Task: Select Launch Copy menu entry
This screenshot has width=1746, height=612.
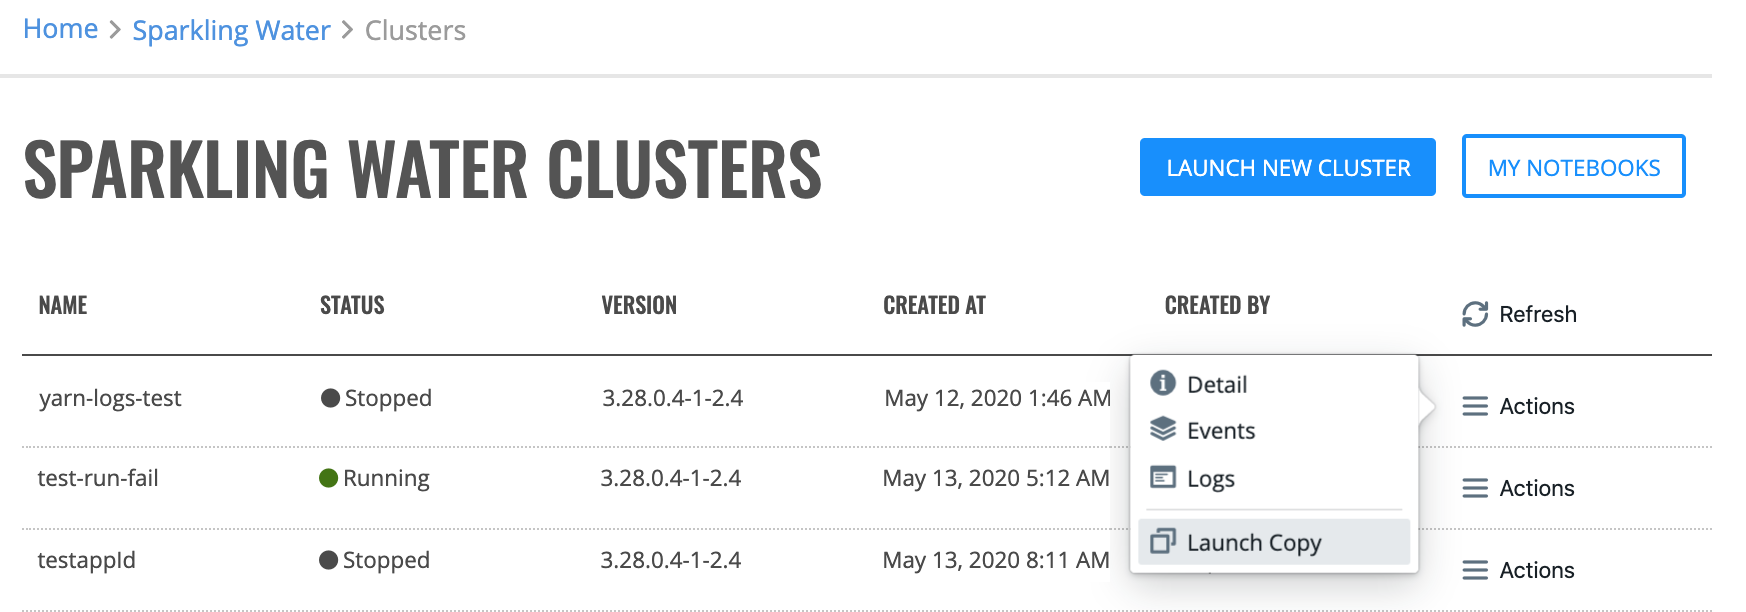Action: tap(1274, 542)
